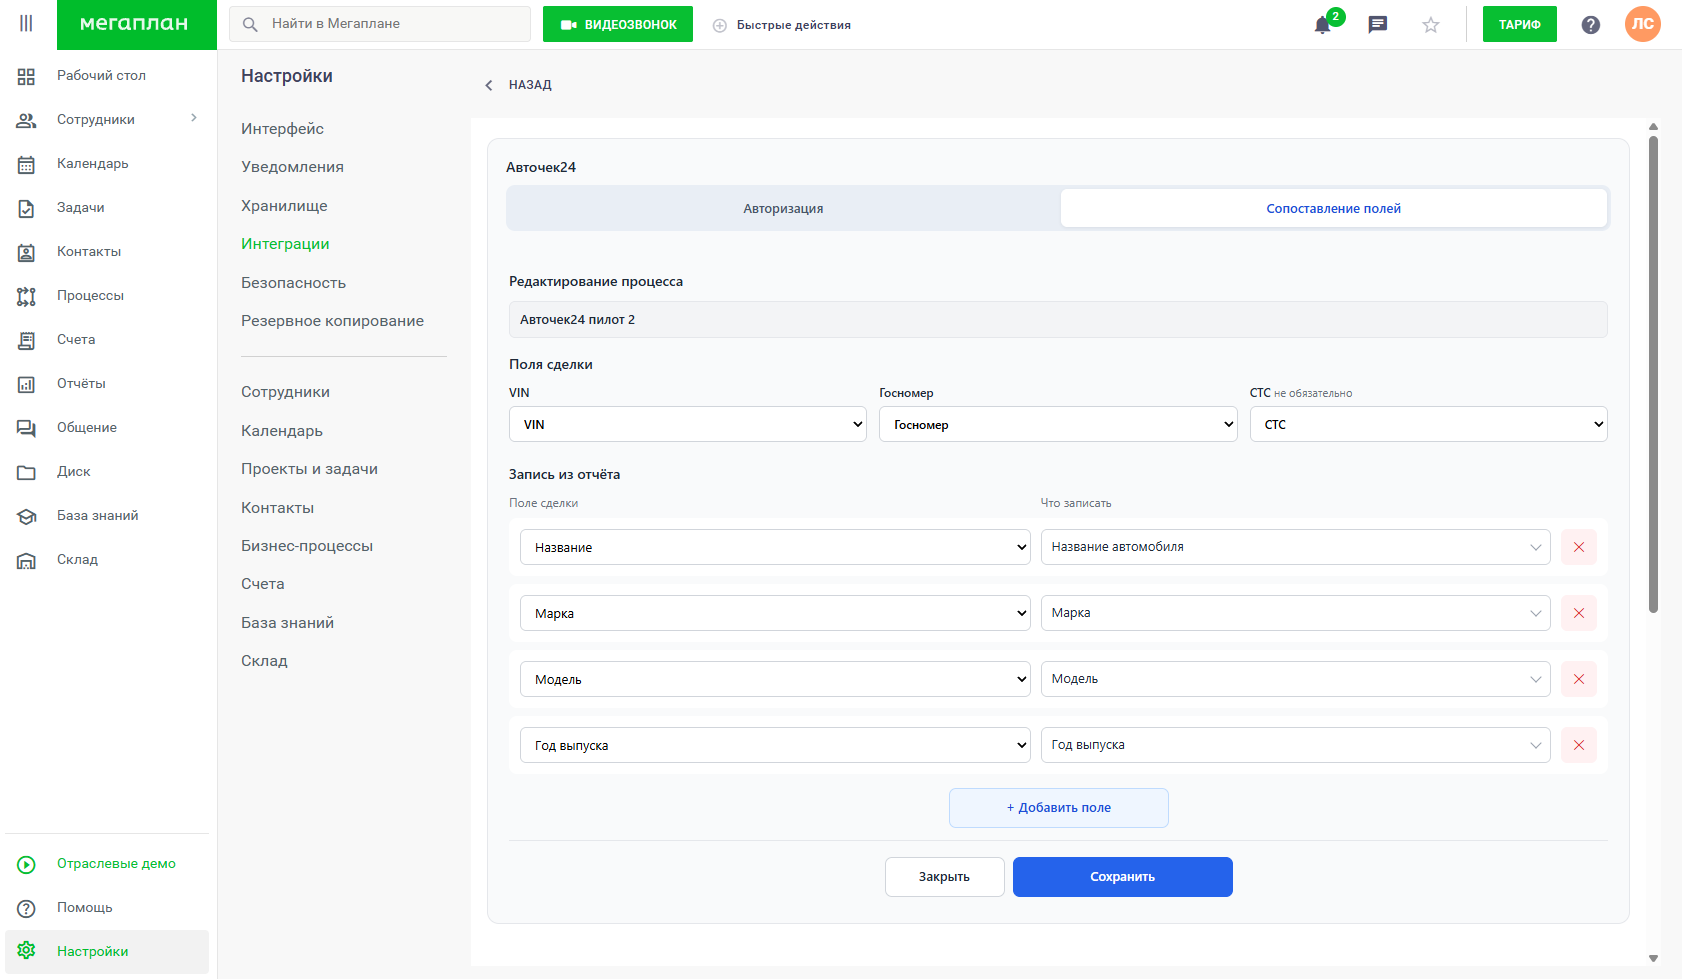Open the Марка deal field dropdown on left
This screenshot has width=1682, height=979.
coord(775,613)
